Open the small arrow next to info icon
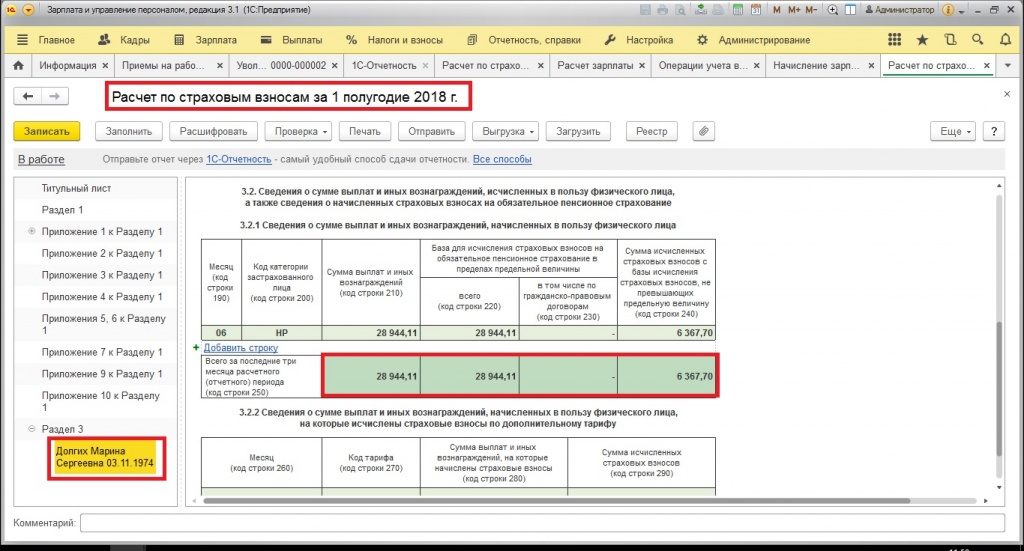 coord(961,11)
